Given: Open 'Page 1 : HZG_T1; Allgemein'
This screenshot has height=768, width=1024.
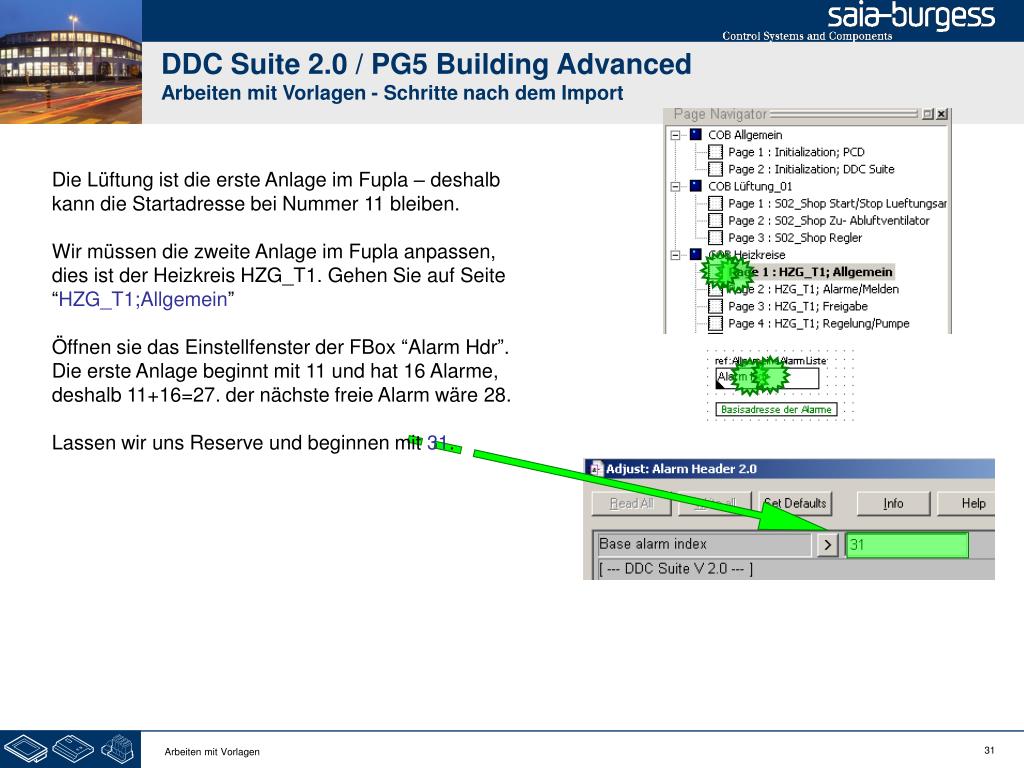Looking at the screenshot, I should click(x=810, y=272).
